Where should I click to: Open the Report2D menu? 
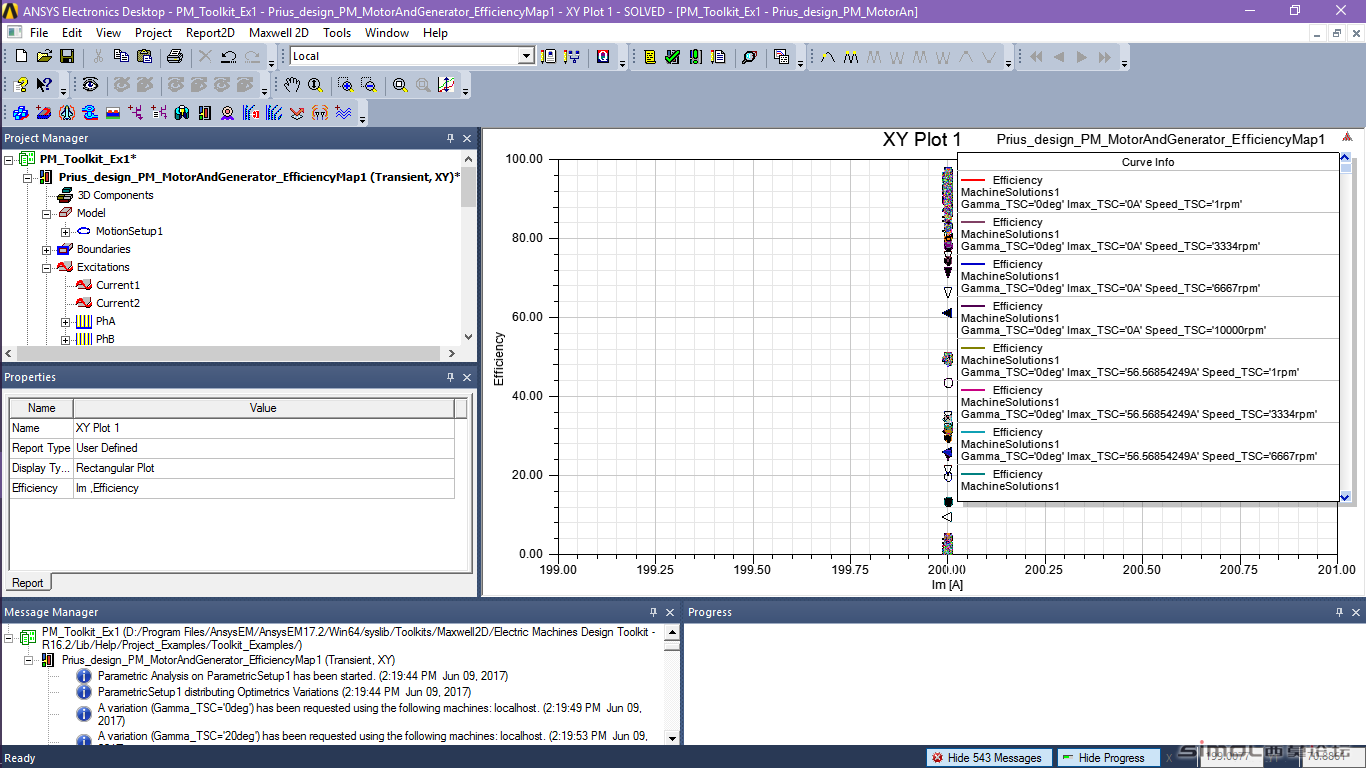tap(210, 33)
